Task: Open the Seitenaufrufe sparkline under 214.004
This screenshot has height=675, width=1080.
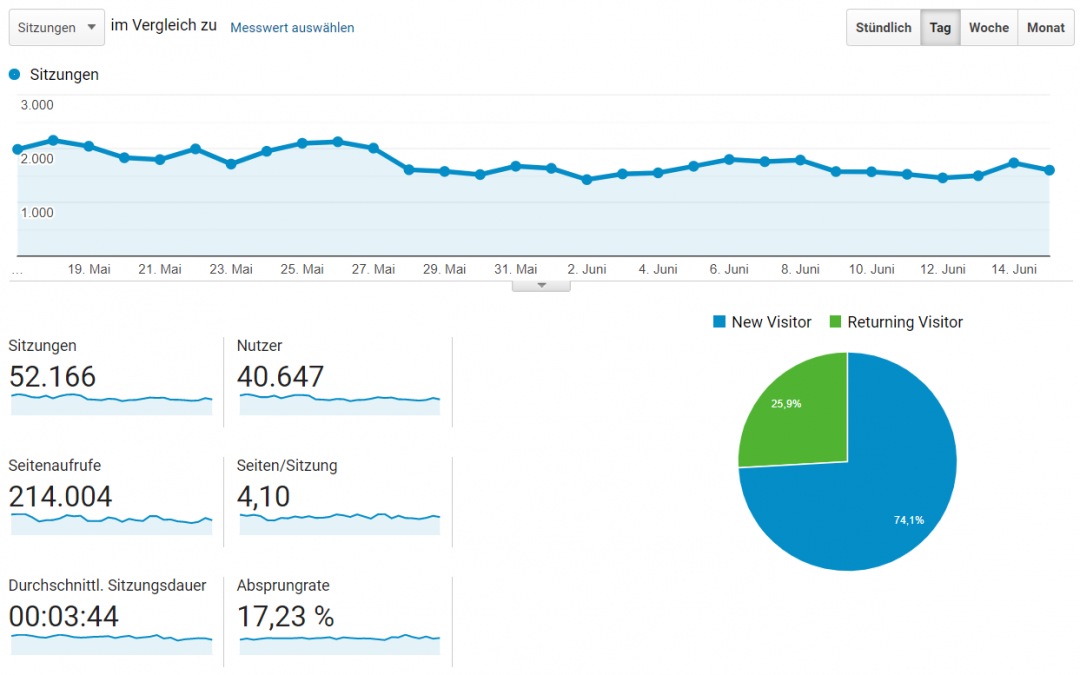Action: pyautogui.click(x=111, y=523)
